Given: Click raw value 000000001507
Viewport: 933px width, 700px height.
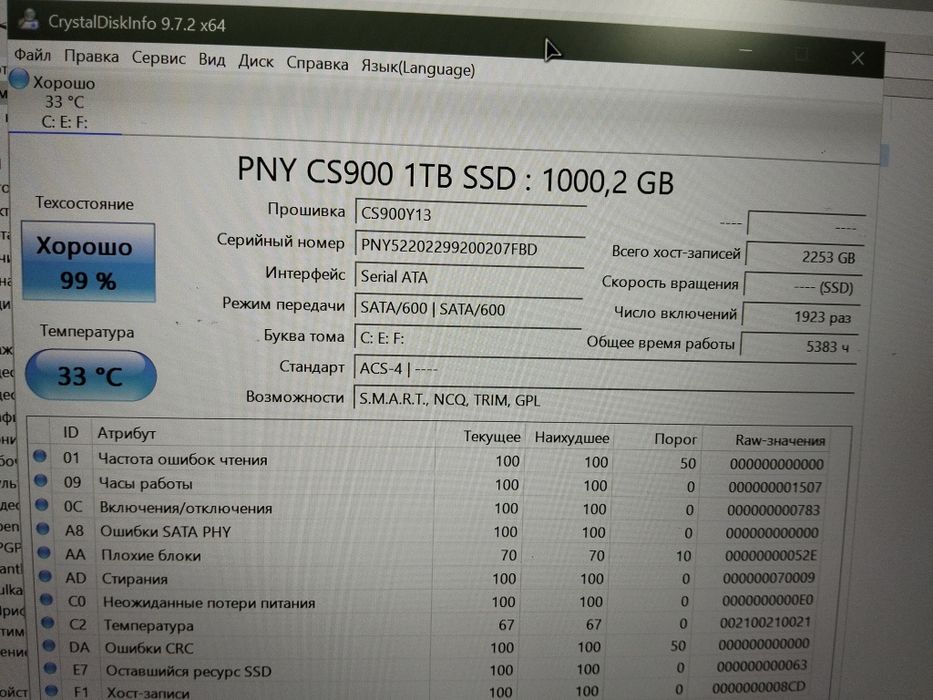Looking at the screenshot, I should 775,487.
